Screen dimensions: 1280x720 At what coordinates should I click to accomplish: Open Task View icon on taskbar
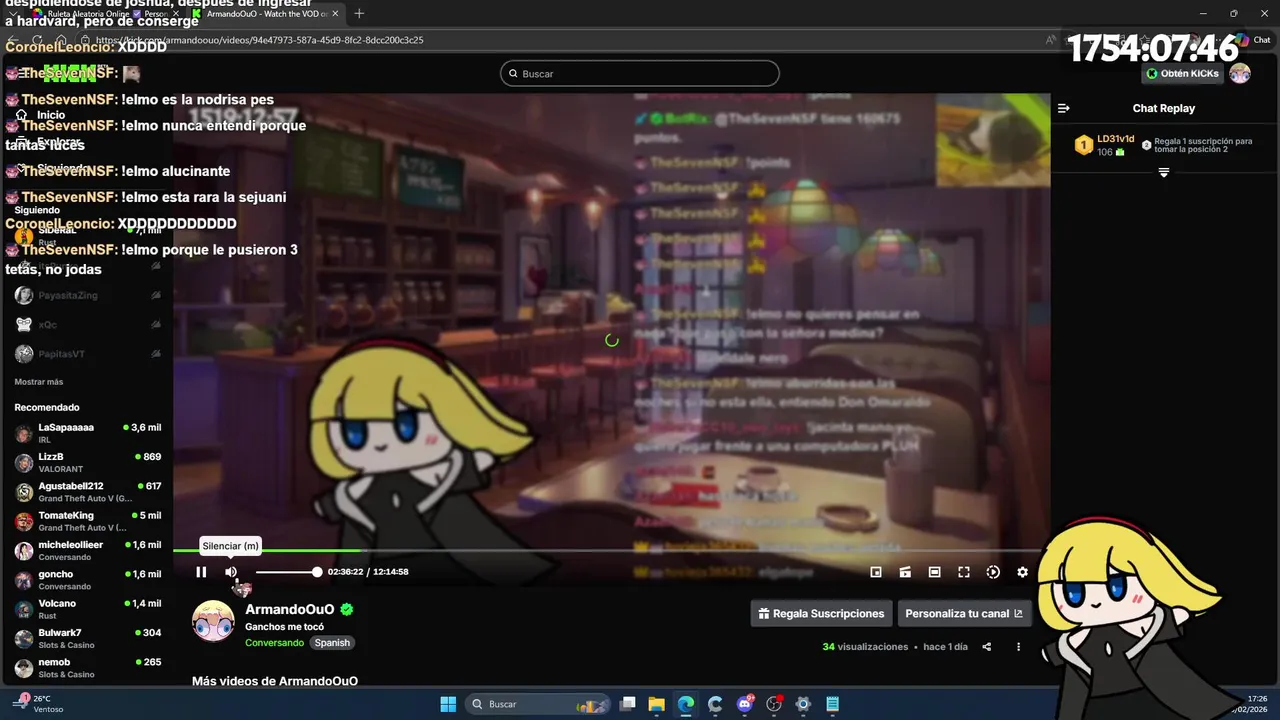pos(627,704)
